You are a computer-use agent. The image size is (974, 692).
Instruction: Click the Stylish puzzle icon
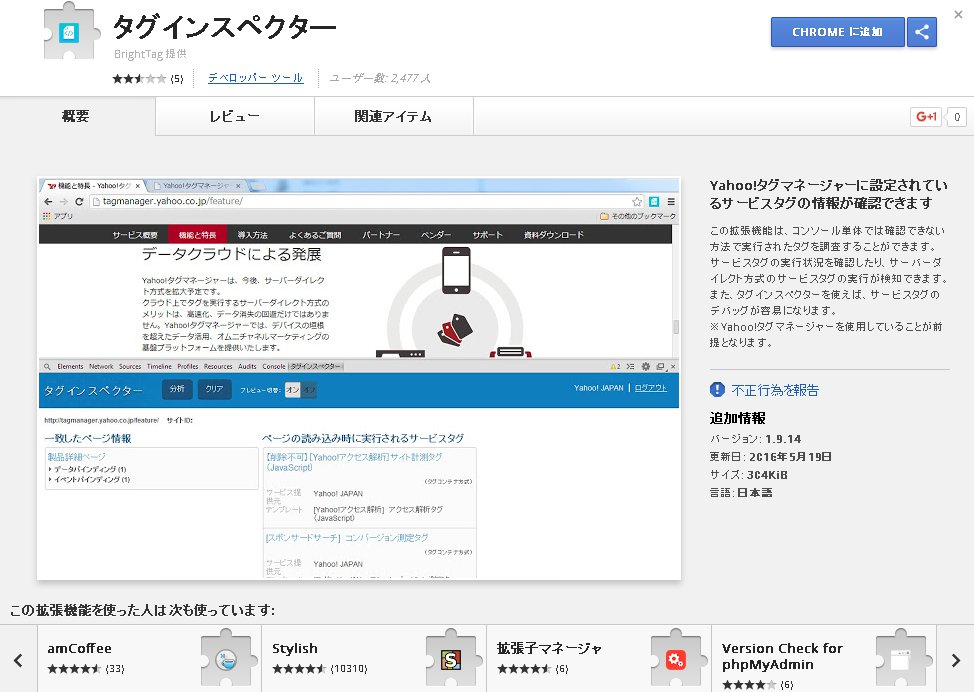[452, 658]
